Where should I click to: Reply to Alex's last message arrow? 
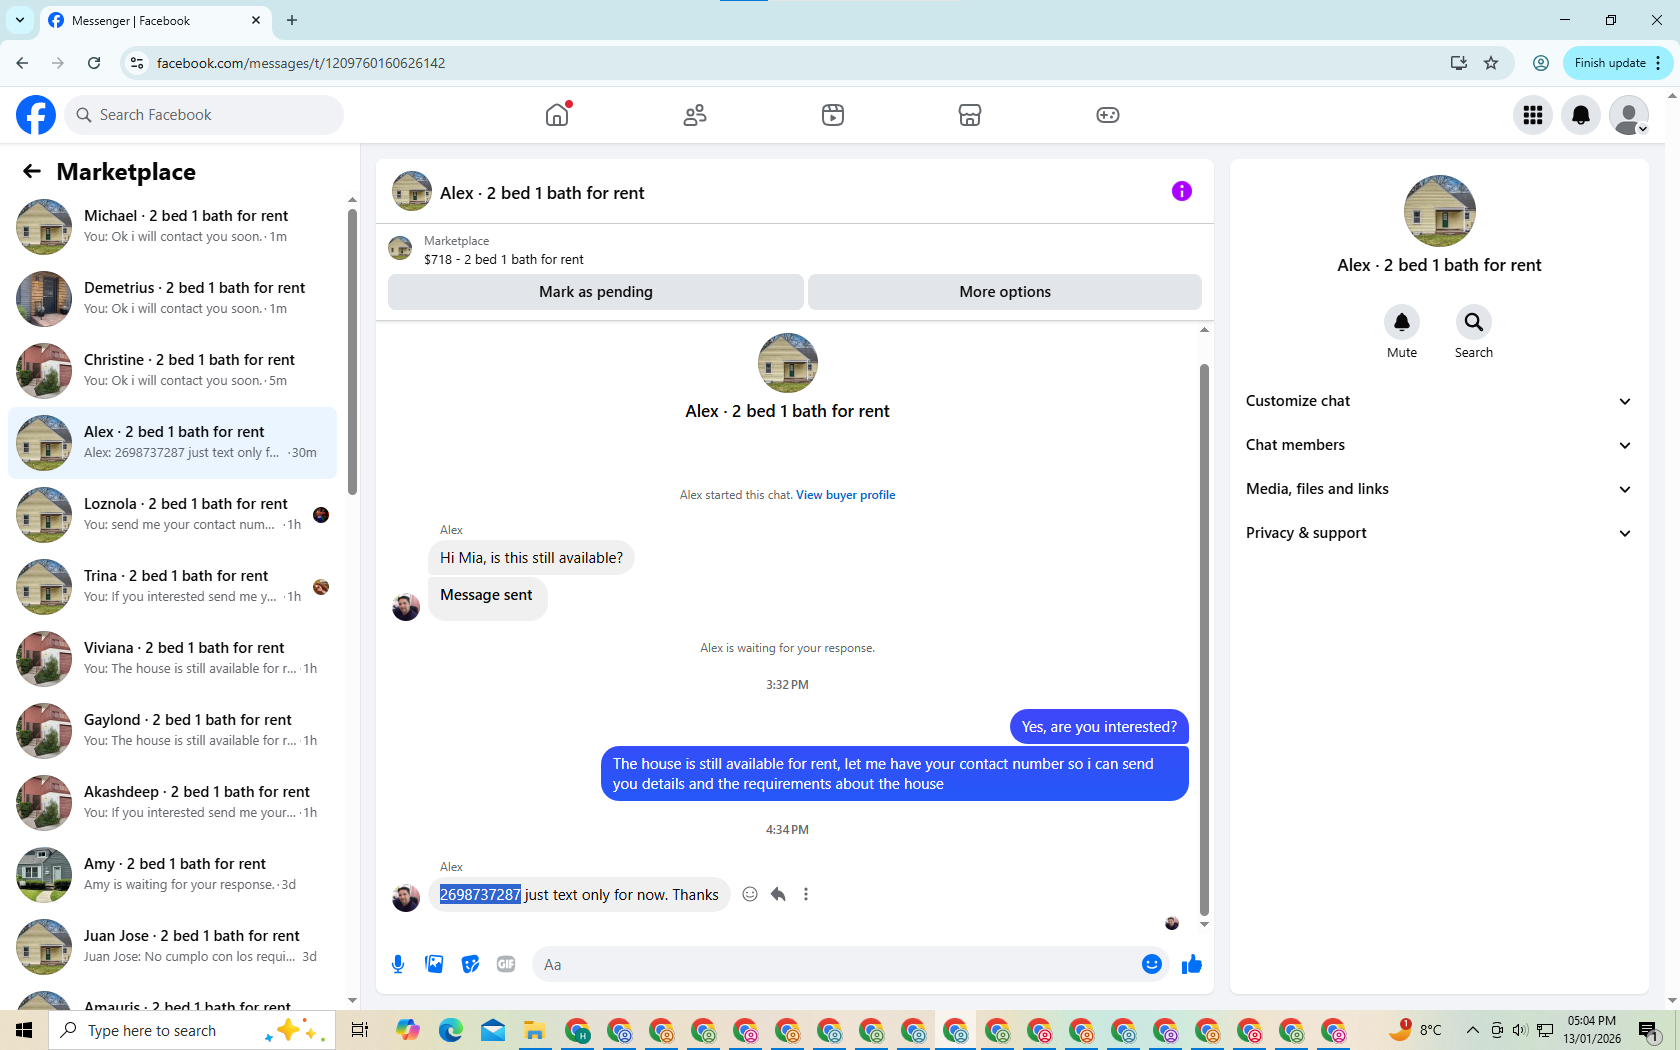778,894
